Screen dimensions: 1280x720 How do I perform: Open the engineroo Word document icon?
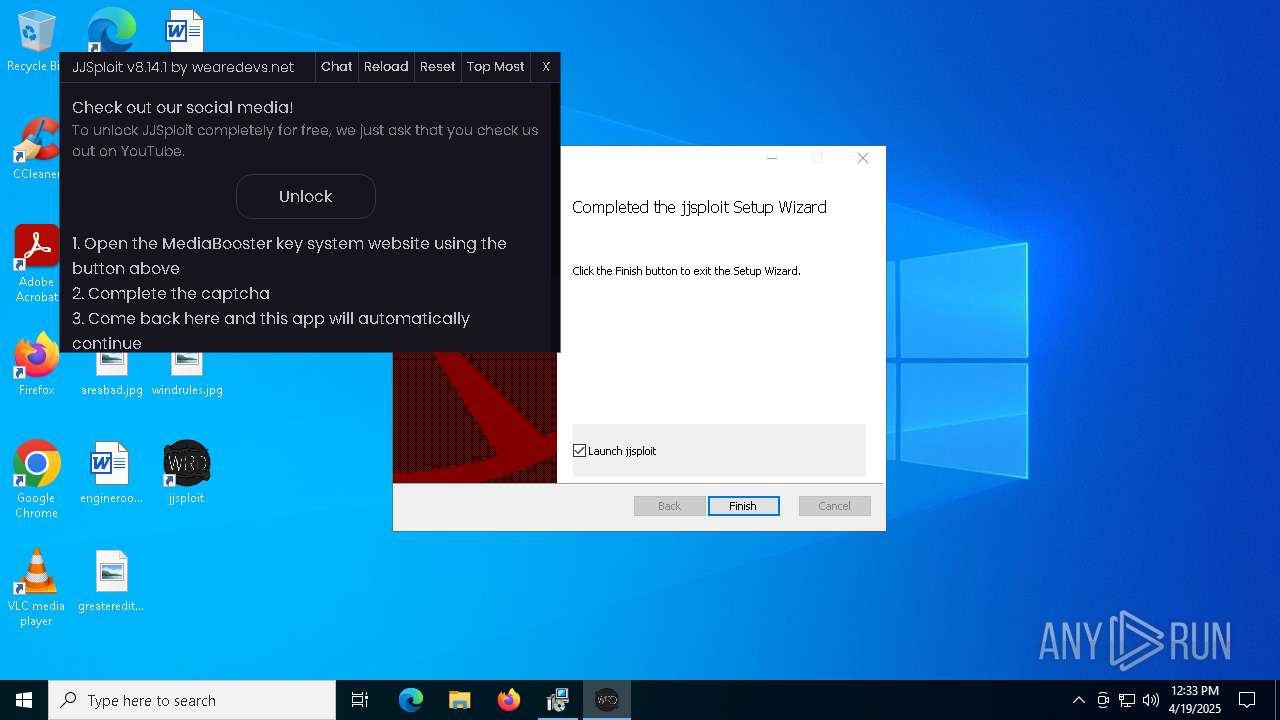pyautogui.click(x=111, y=472)
